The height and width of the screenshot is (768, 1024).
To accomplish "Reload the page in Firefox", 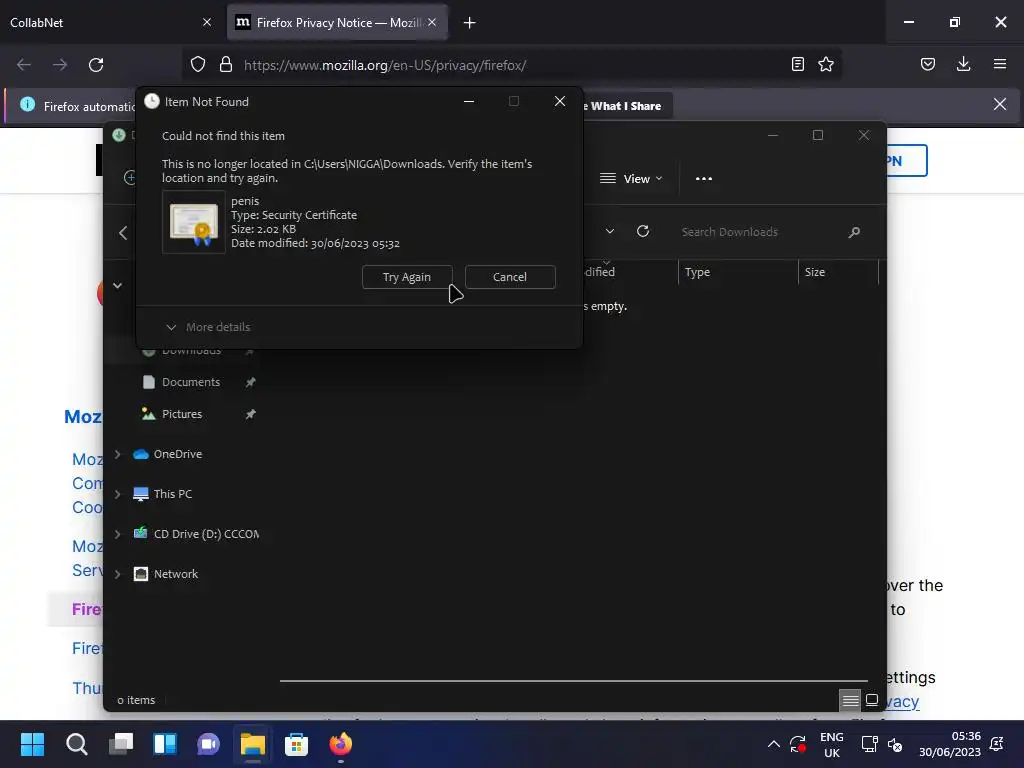I will click(96, 65).
